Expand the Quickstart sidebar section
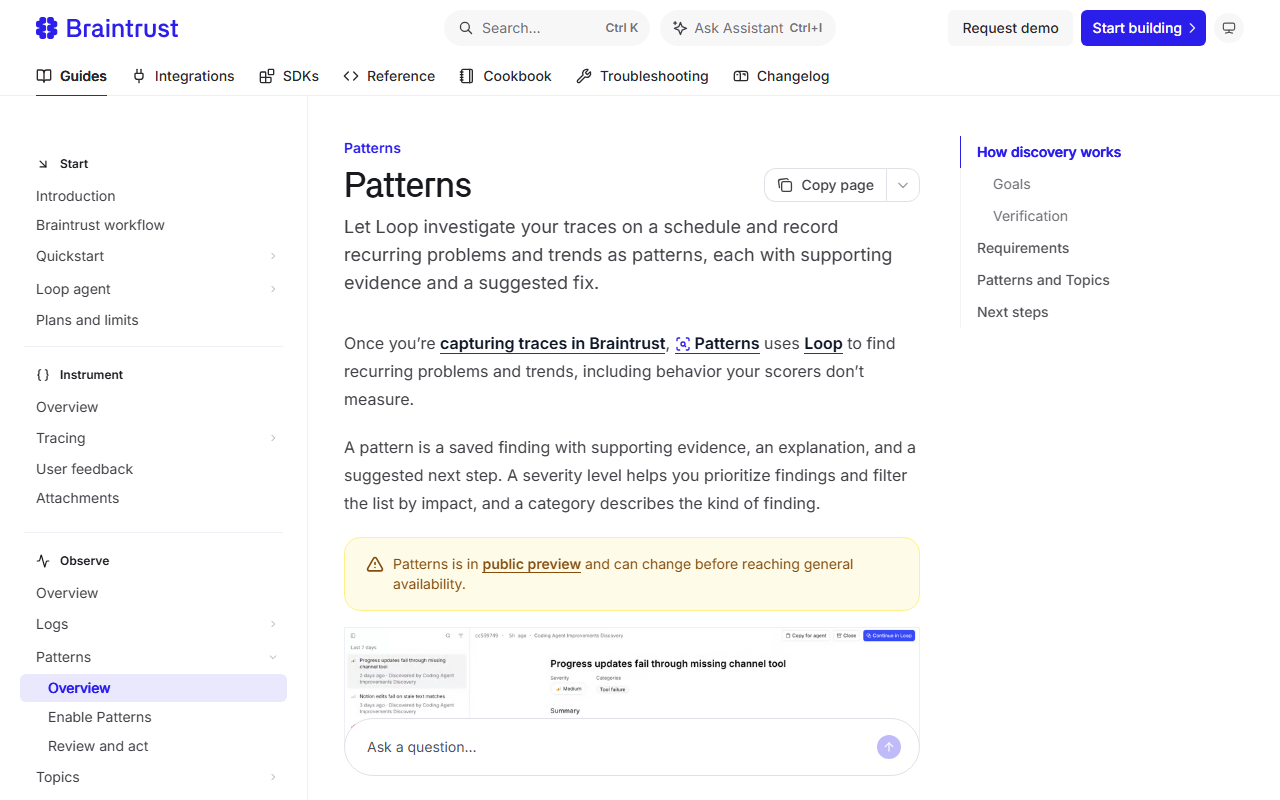Viewport: 1280px width, 800px height. [273, 256]
